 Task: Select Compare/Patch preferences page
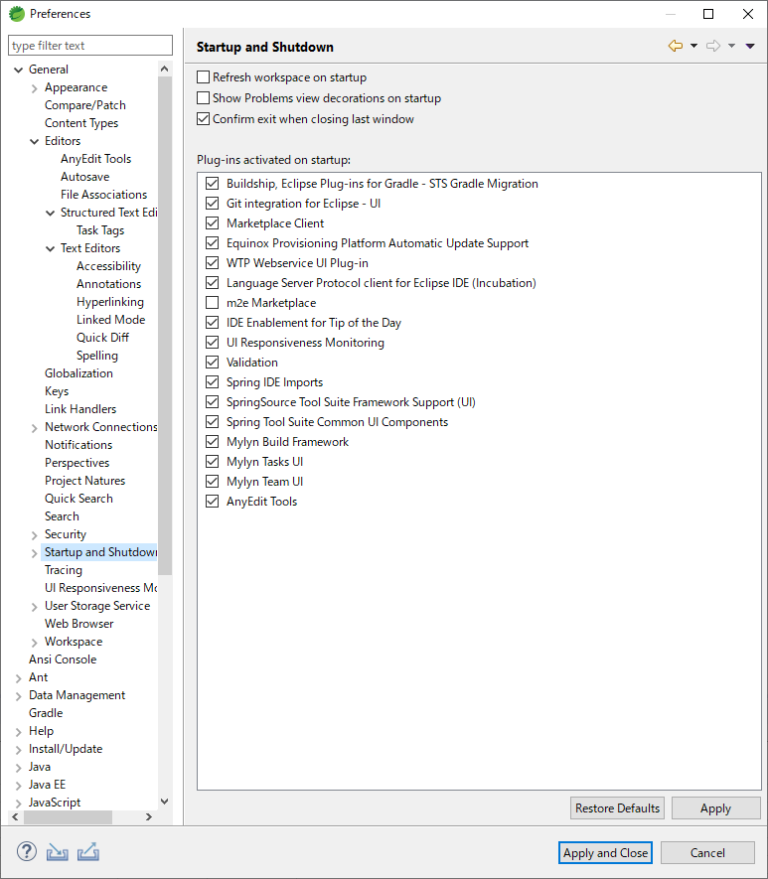[x=85, y=105]
